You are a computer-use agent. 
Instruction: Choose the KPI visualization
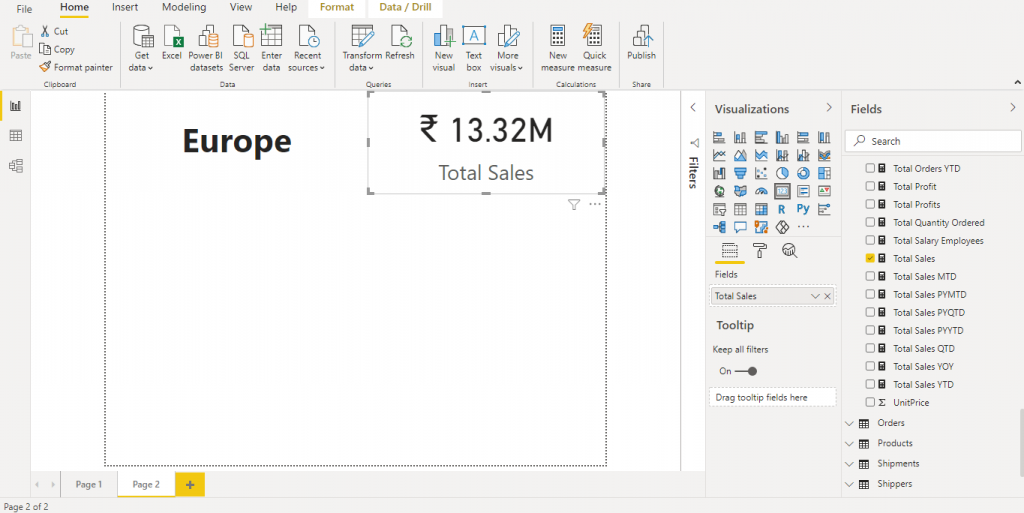point(824,191)
